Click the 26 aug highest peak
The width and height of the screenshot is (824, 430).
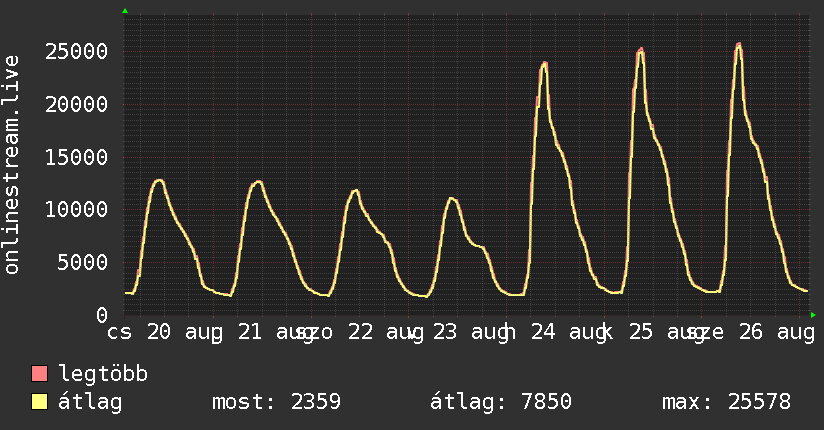point(738,46)
